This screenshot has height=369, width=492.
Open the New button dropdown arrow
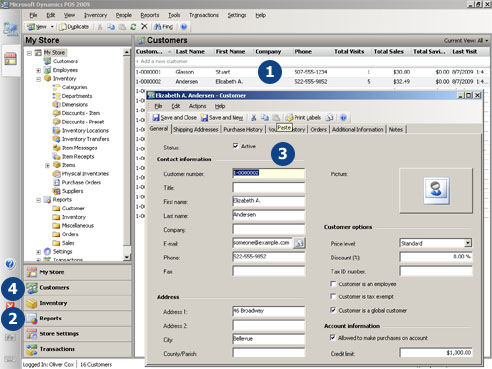tap(52, 27)
